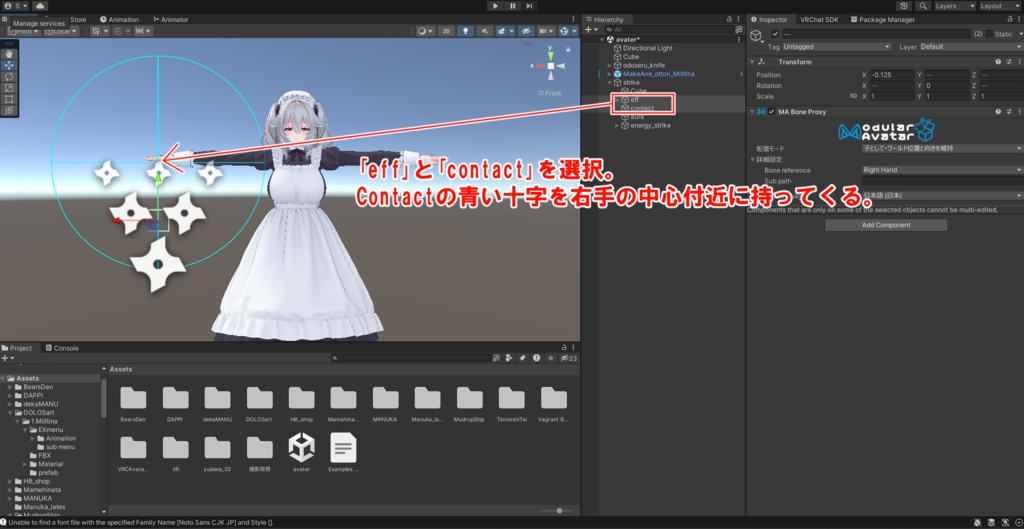
Task: Switch to the Package Manager tab
Action: point(882,20)
